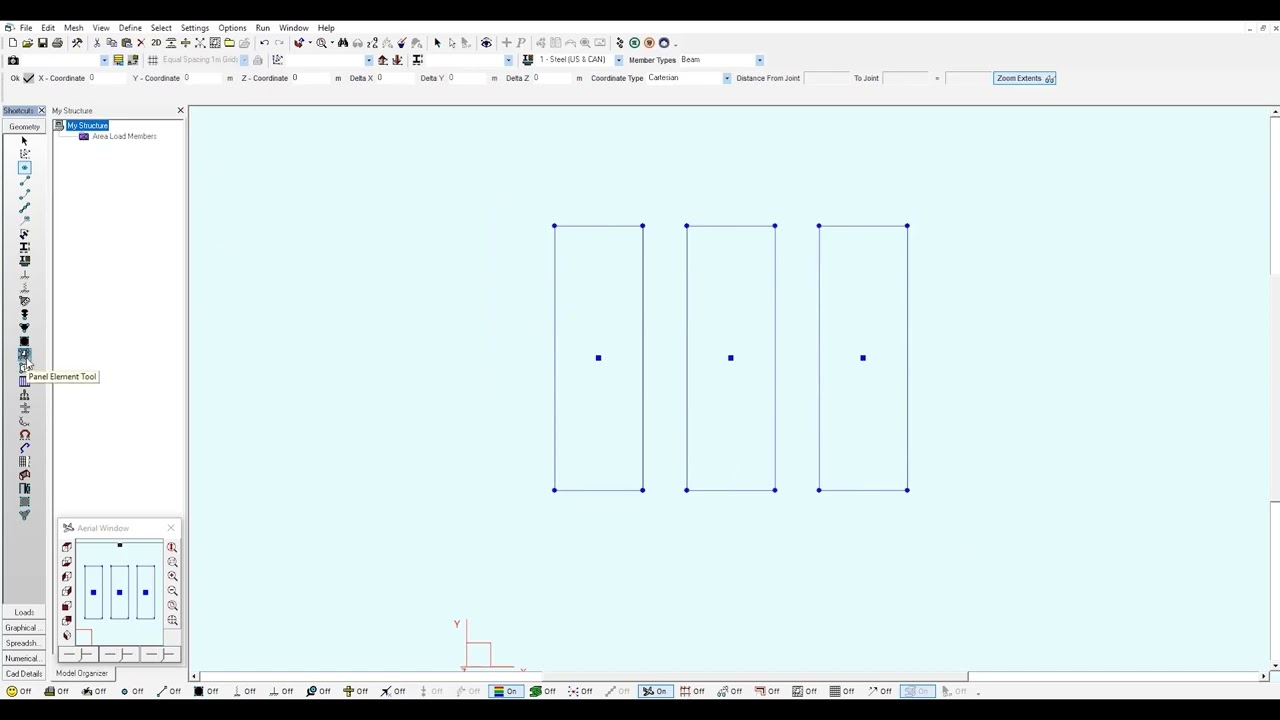Click the grid spacing icon

[x=153, y=60]
